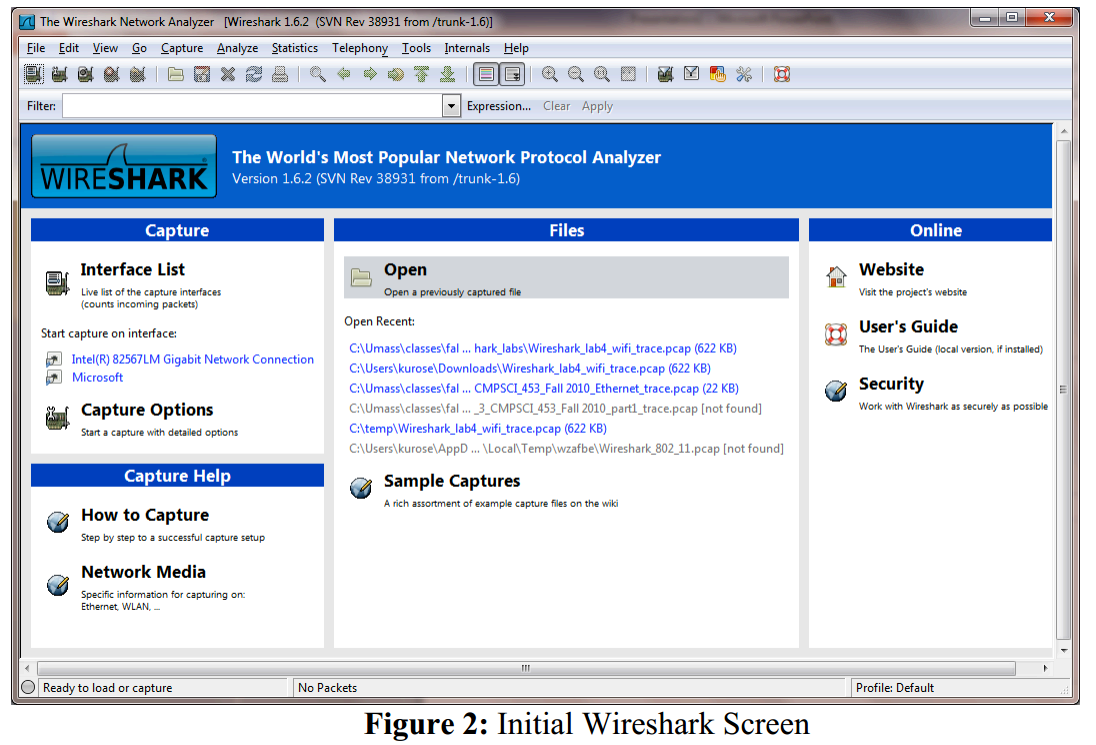The height and width of the screenshot is (745, 1096).
Task: Open the Edit menu
Action: pos(68,48)
